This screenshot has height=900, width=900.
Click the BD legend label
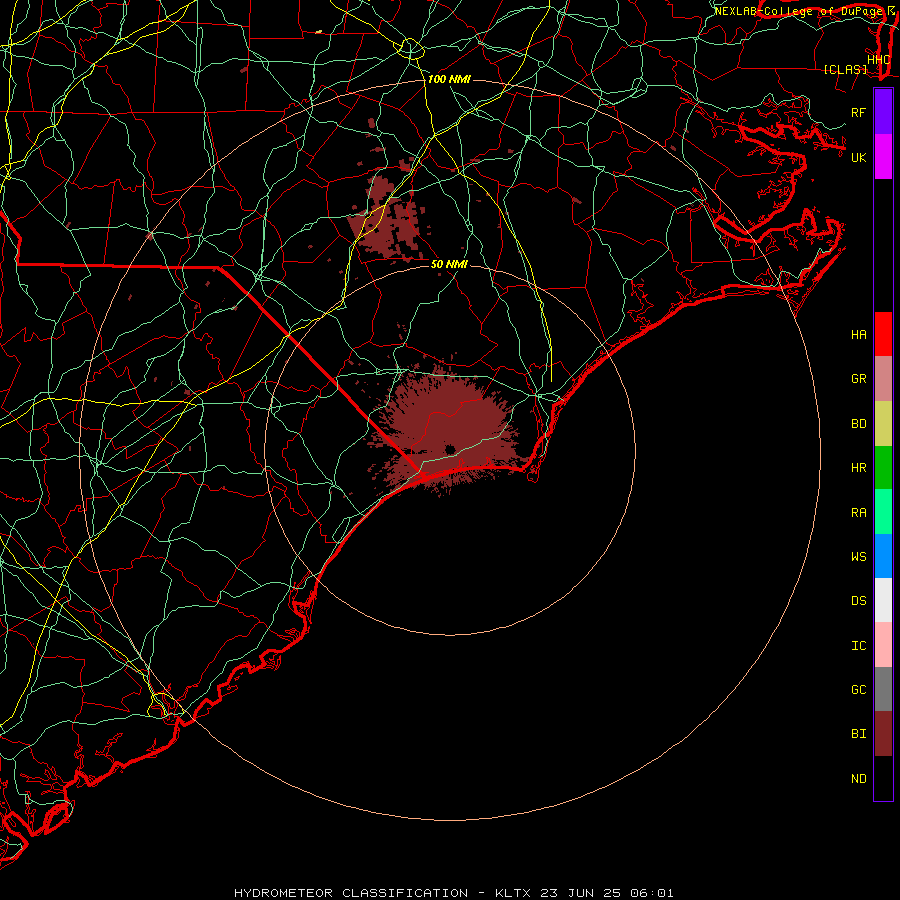(858, 424)
